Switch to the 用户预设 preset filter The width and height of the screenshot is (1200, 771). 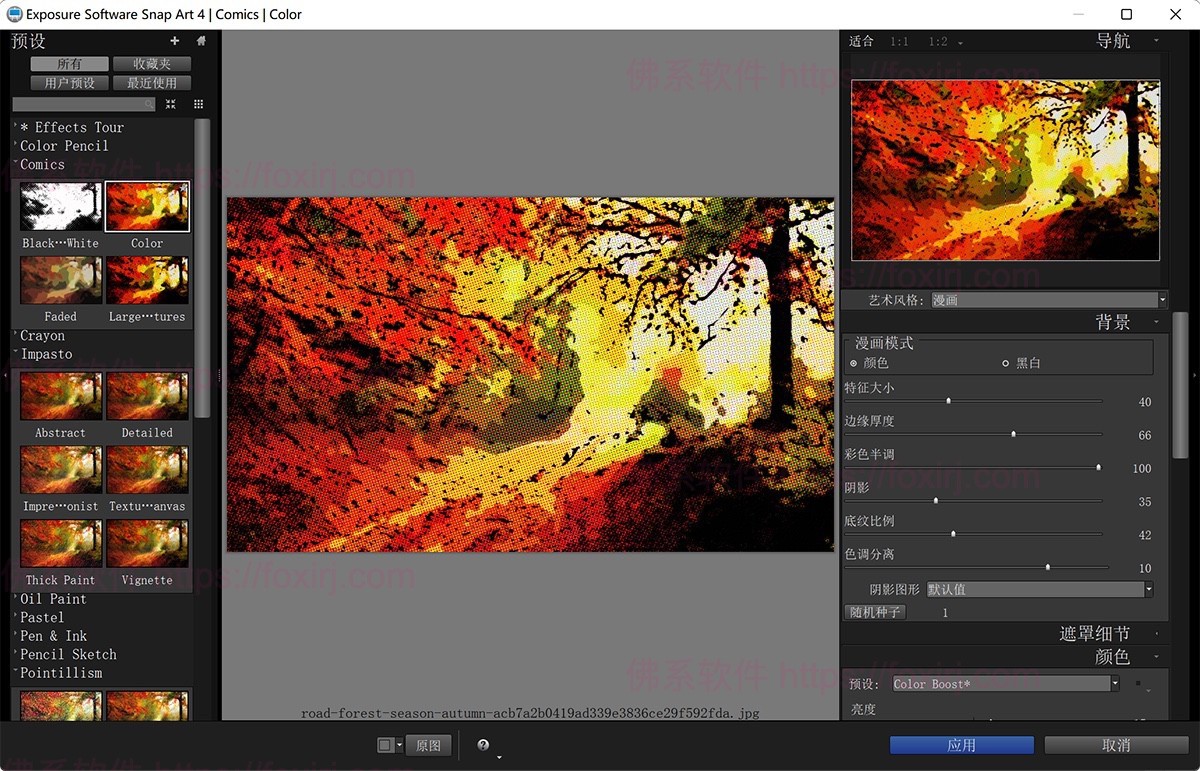pos(69,83)
